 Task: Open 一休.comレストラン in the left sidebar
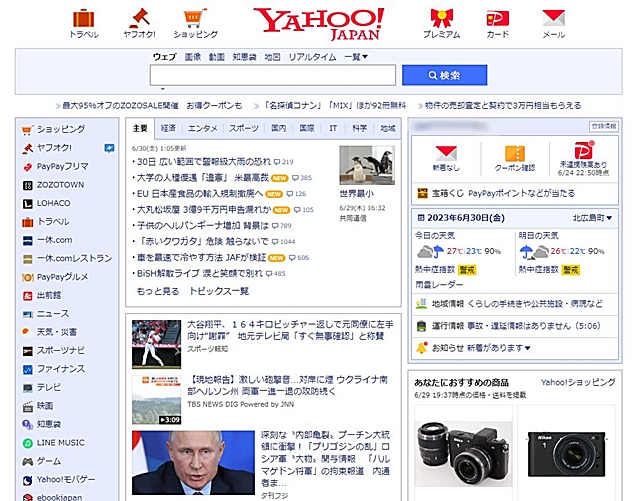pyautogui.click(x=74, y=258)
